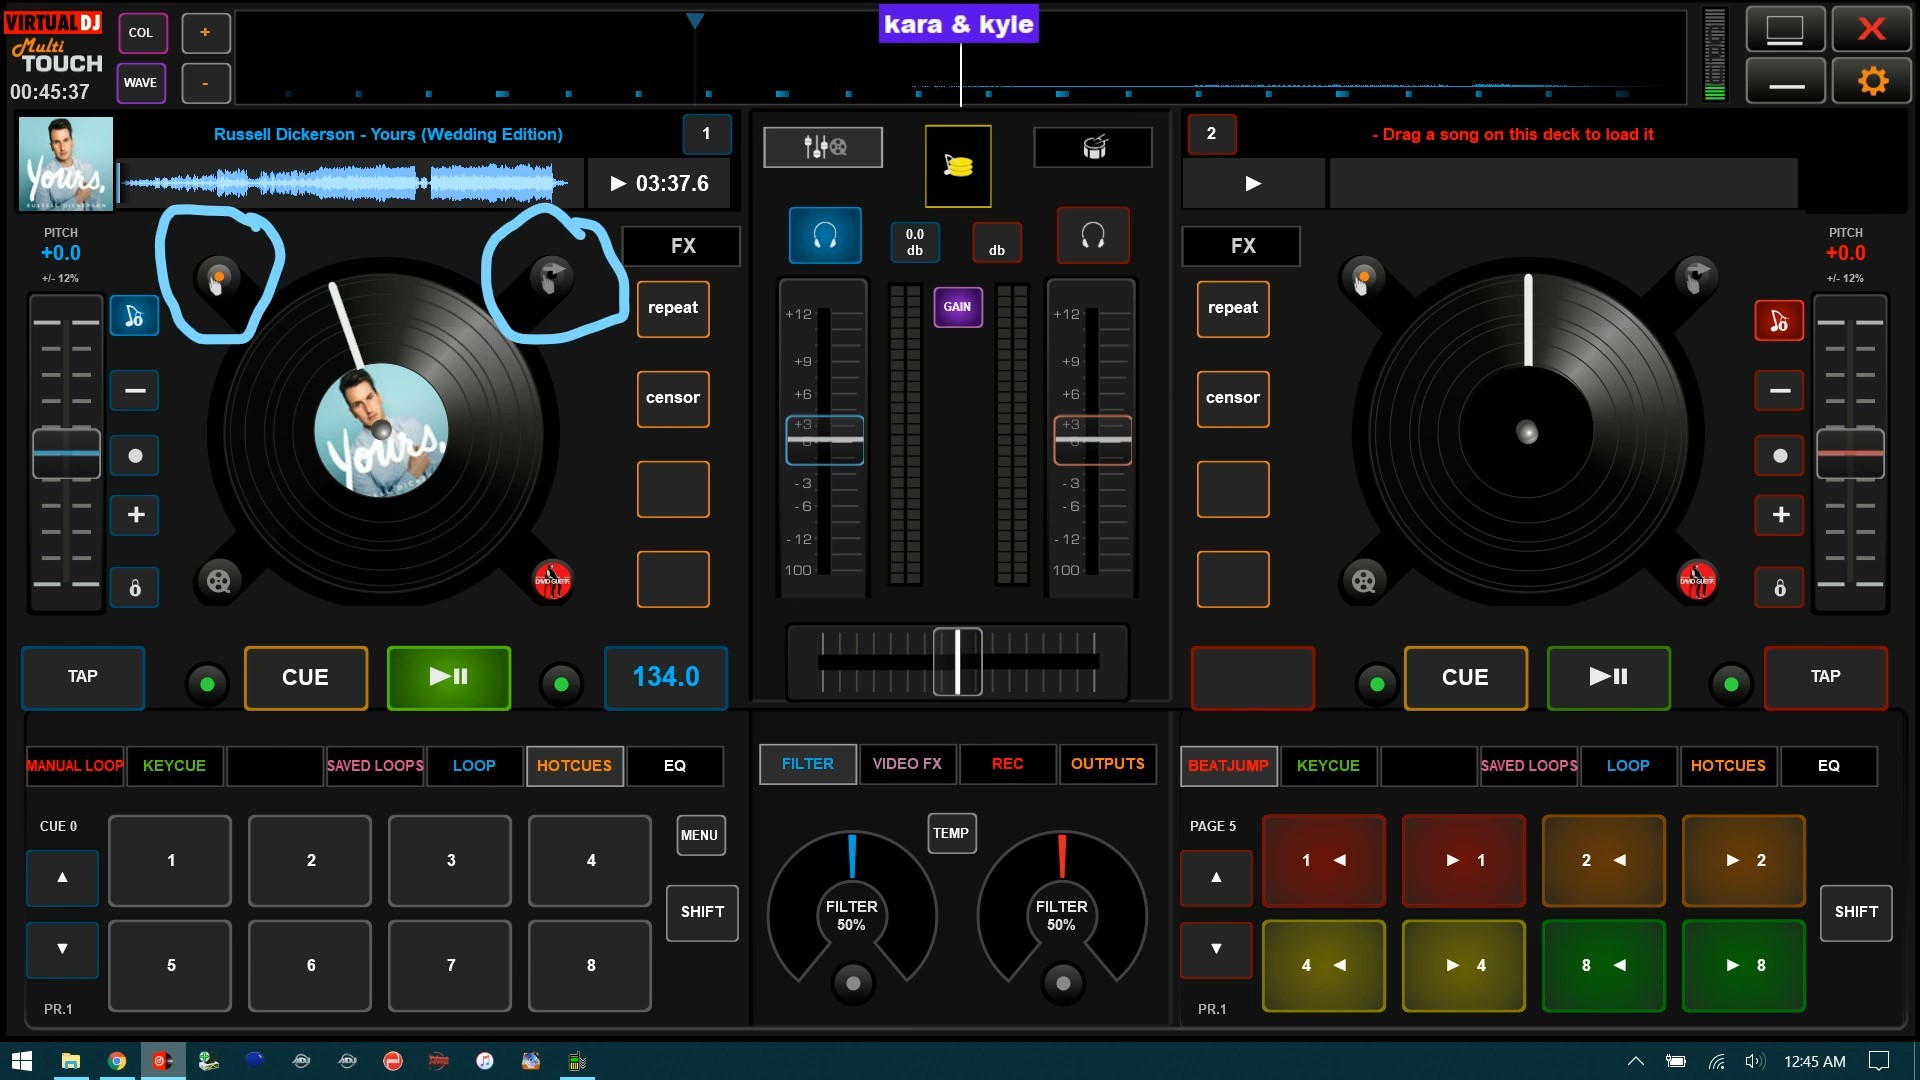Open the drum sampler icon
This screenshot has height=1080, width=1920.
1093,147
